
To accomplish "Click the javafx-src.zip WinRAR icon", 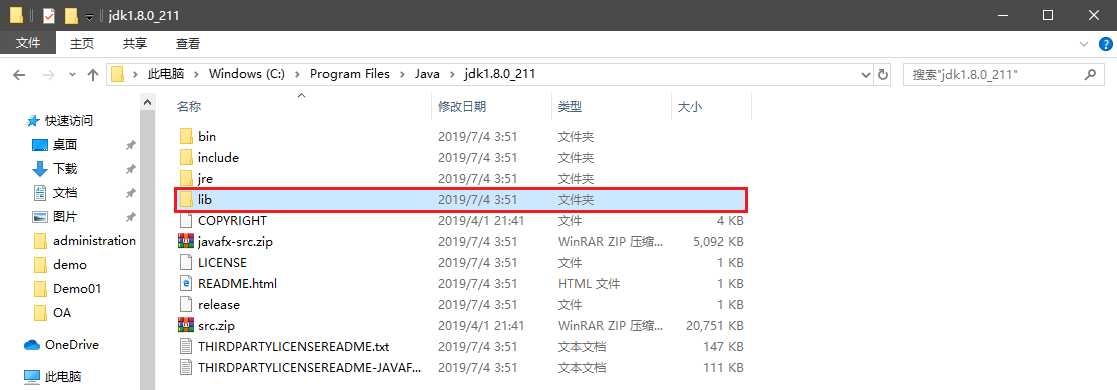I will (x=186, y=242).
